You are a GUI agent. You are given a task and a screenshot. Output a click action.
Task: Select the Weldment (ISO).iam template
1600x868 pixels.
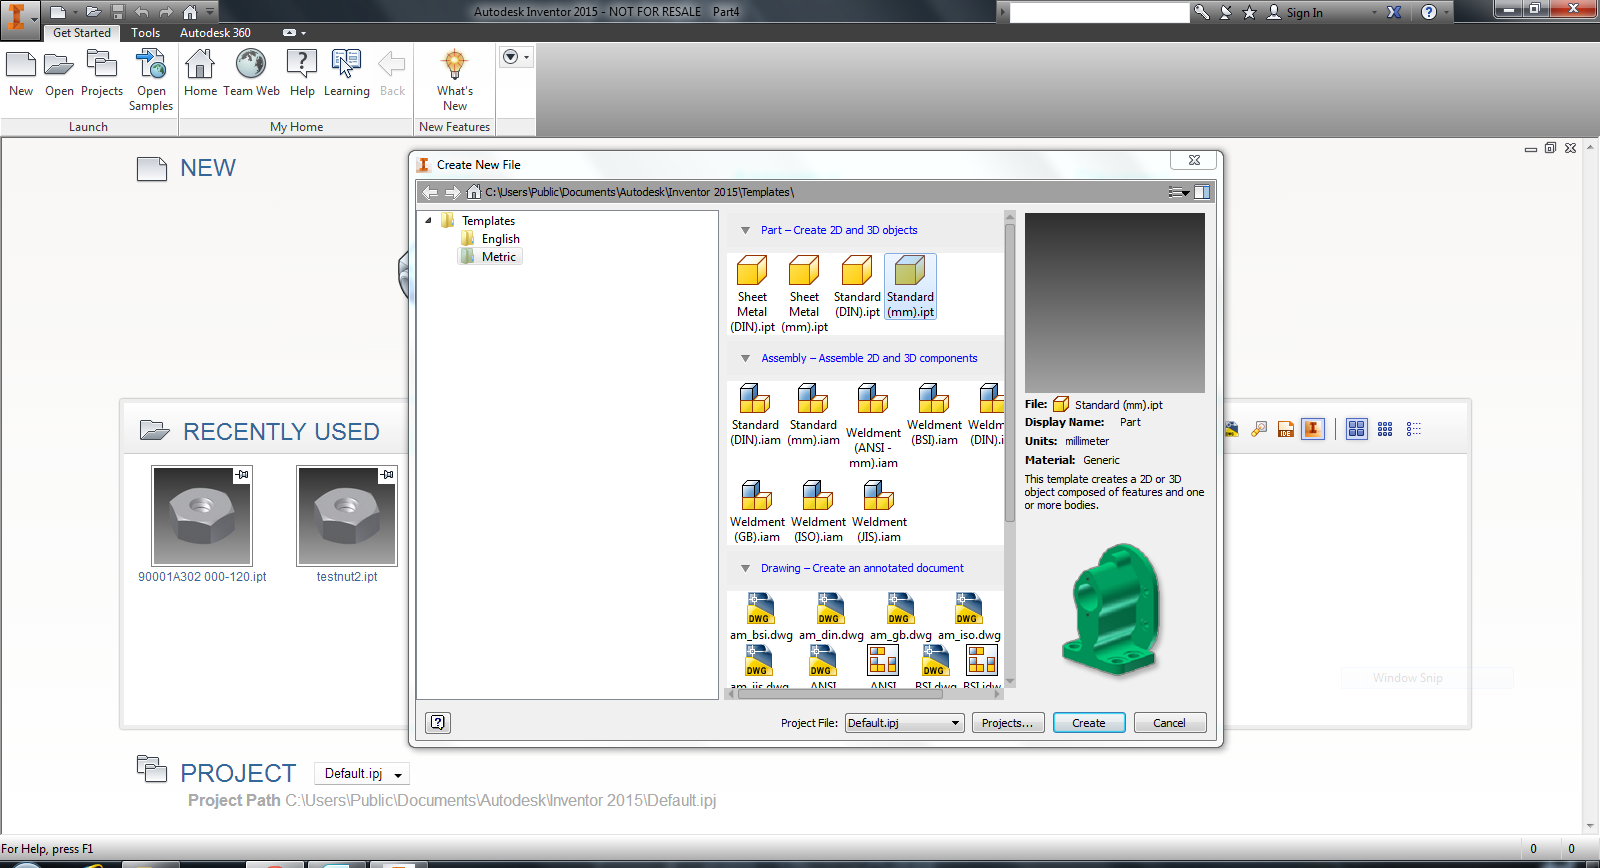coord(818,512)
